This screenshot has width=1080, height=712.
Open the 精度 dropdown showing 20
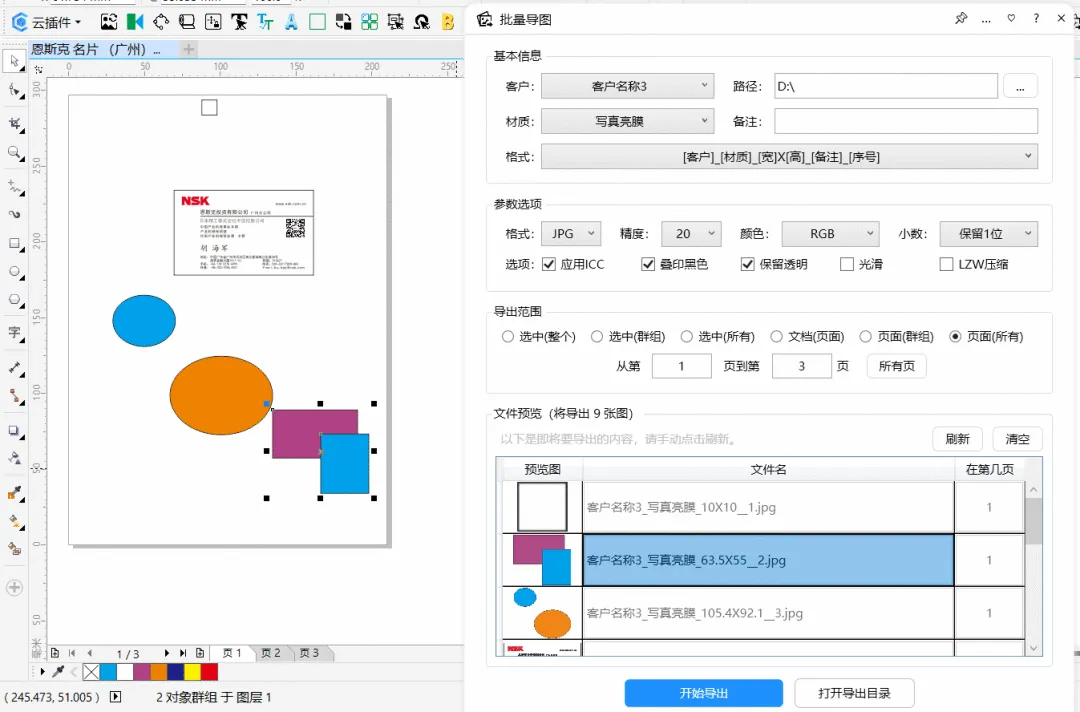(x=691, y=233)
